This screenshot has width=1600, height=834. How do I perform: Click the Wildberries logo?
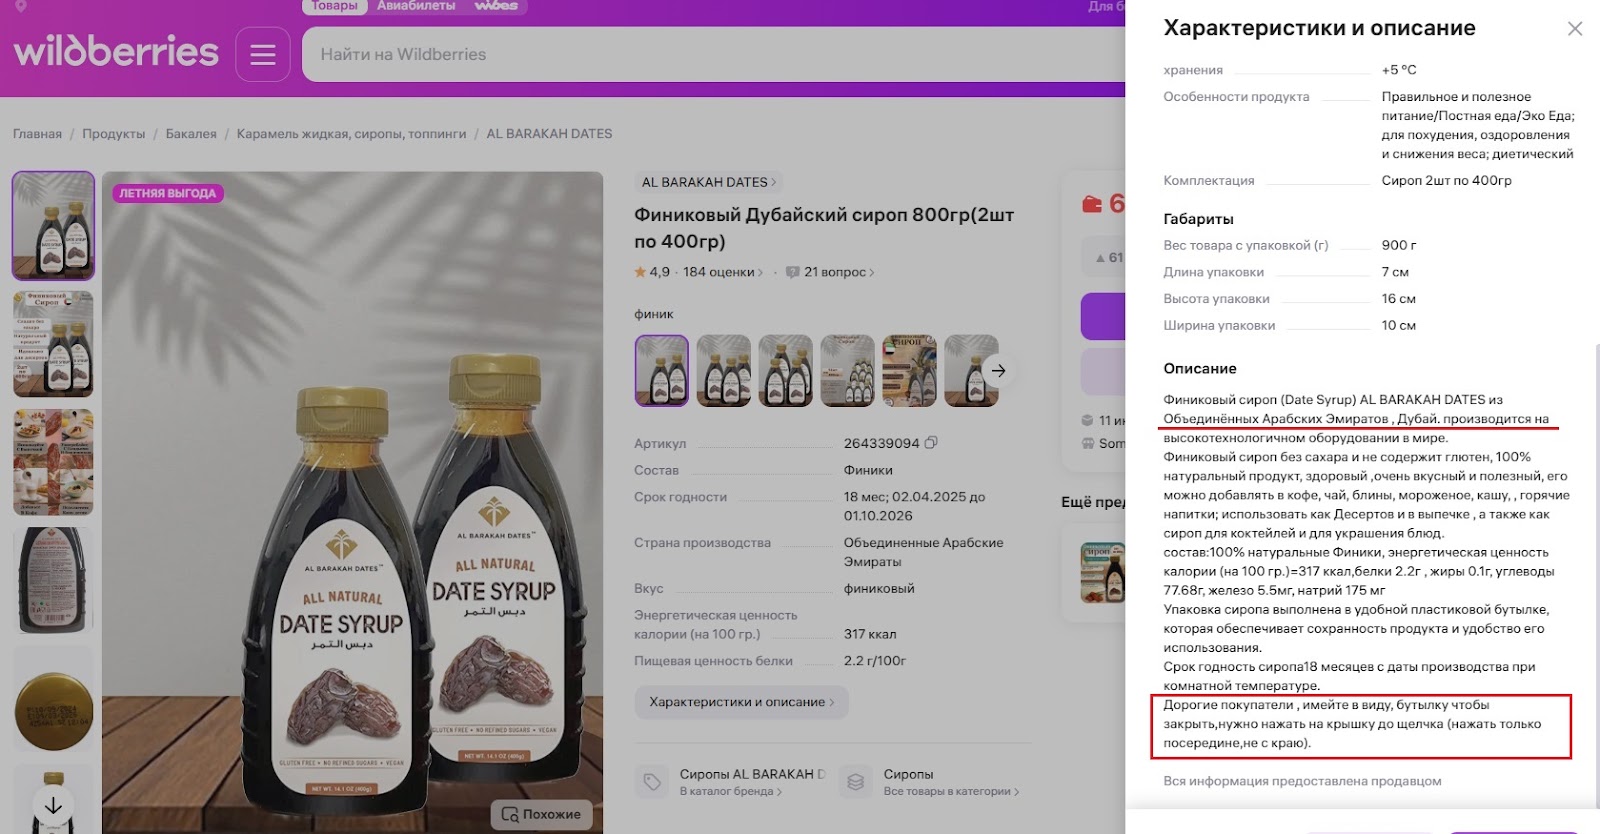116,51
